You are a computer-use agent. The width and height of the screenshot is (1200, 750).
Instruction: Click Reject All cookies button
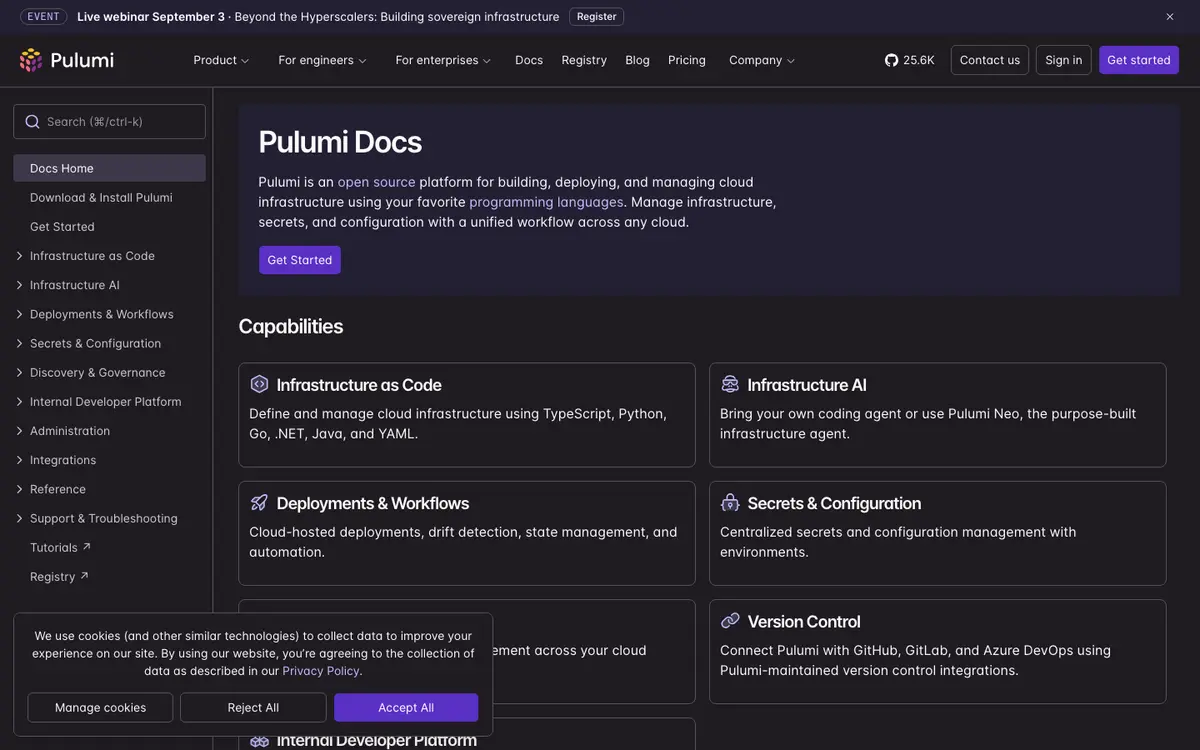(253, 708)
